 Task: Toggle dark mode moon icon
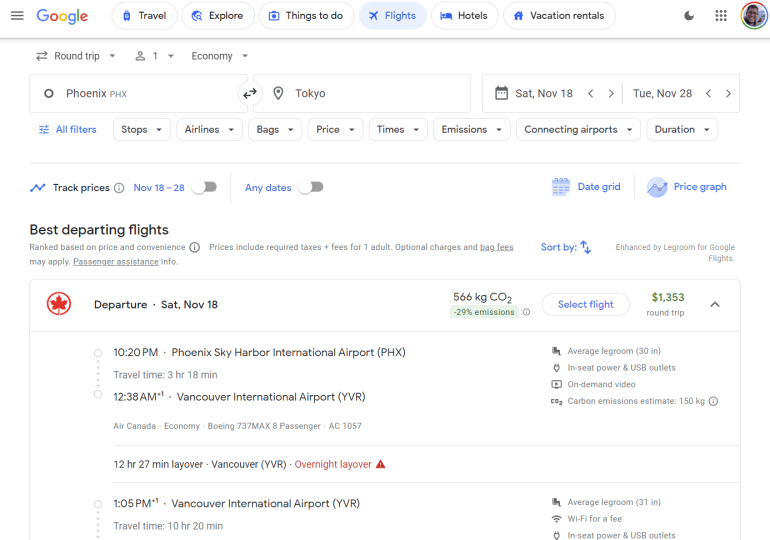[x=689, y=16]
